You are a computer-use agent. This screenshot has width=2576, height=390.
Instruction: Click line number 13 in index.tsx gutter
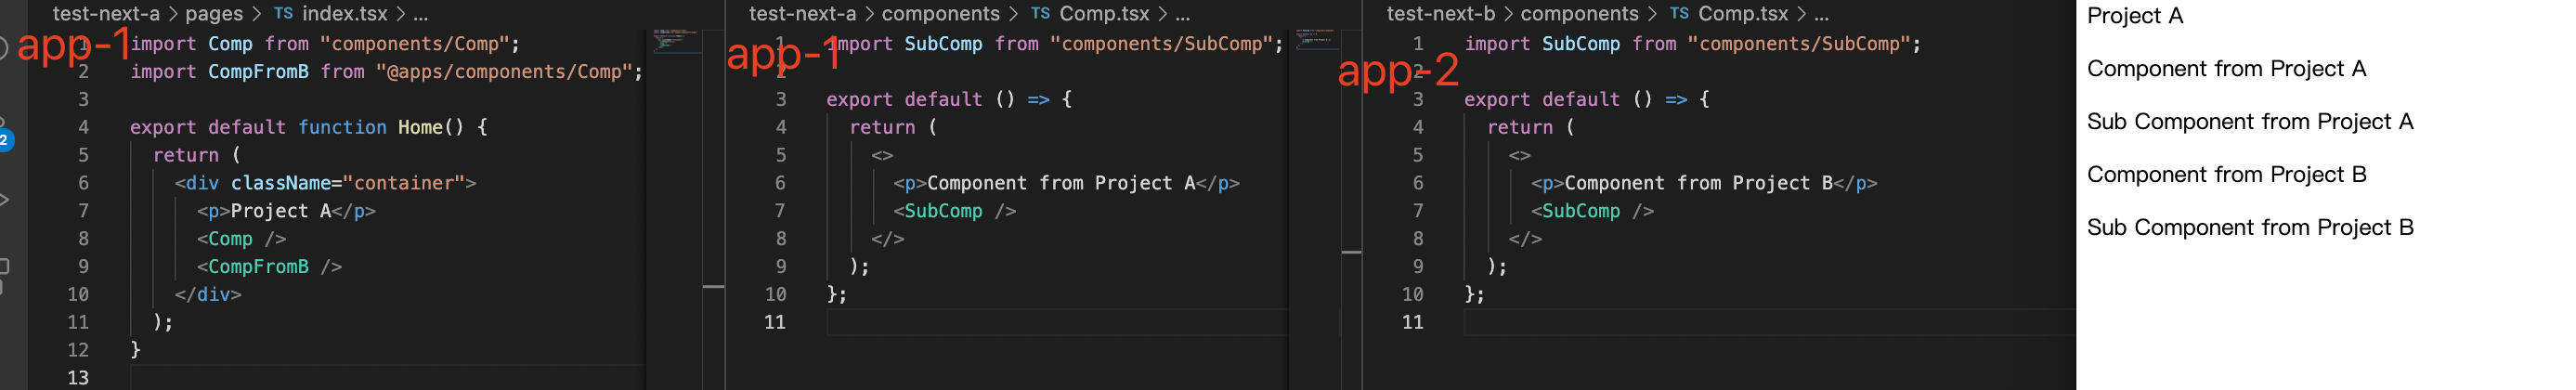78,378
